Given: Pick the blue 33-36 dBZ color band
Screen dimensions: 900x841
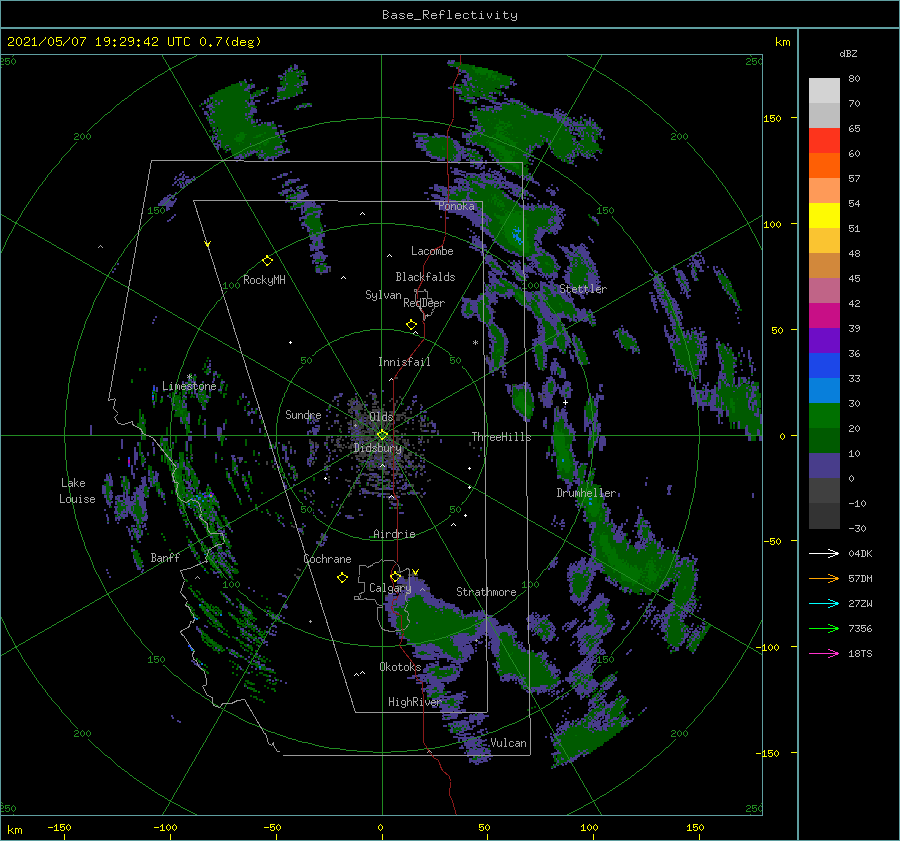Looking at the screenshot, I should pyautogui.click(x=824, y=366).
